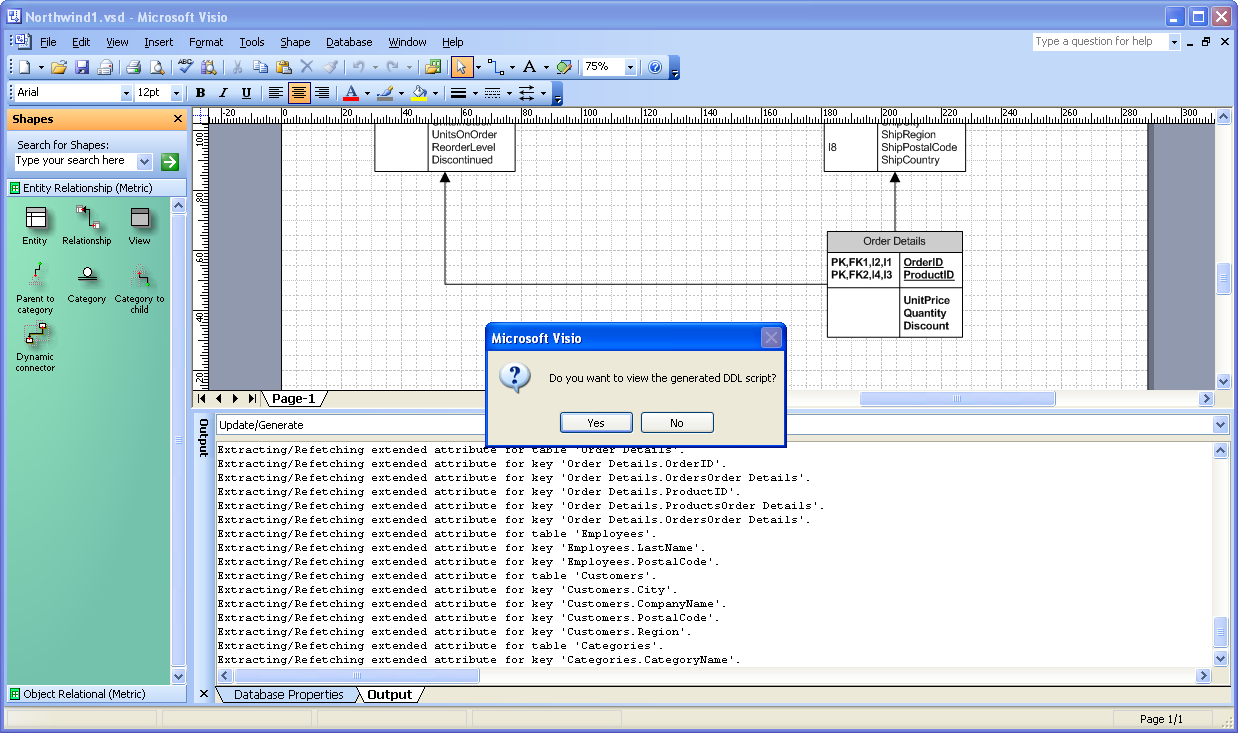This screenshot has height=733, width=1238.
Task: Click Yes to view the DDL script
Action: tap(596, 422)
